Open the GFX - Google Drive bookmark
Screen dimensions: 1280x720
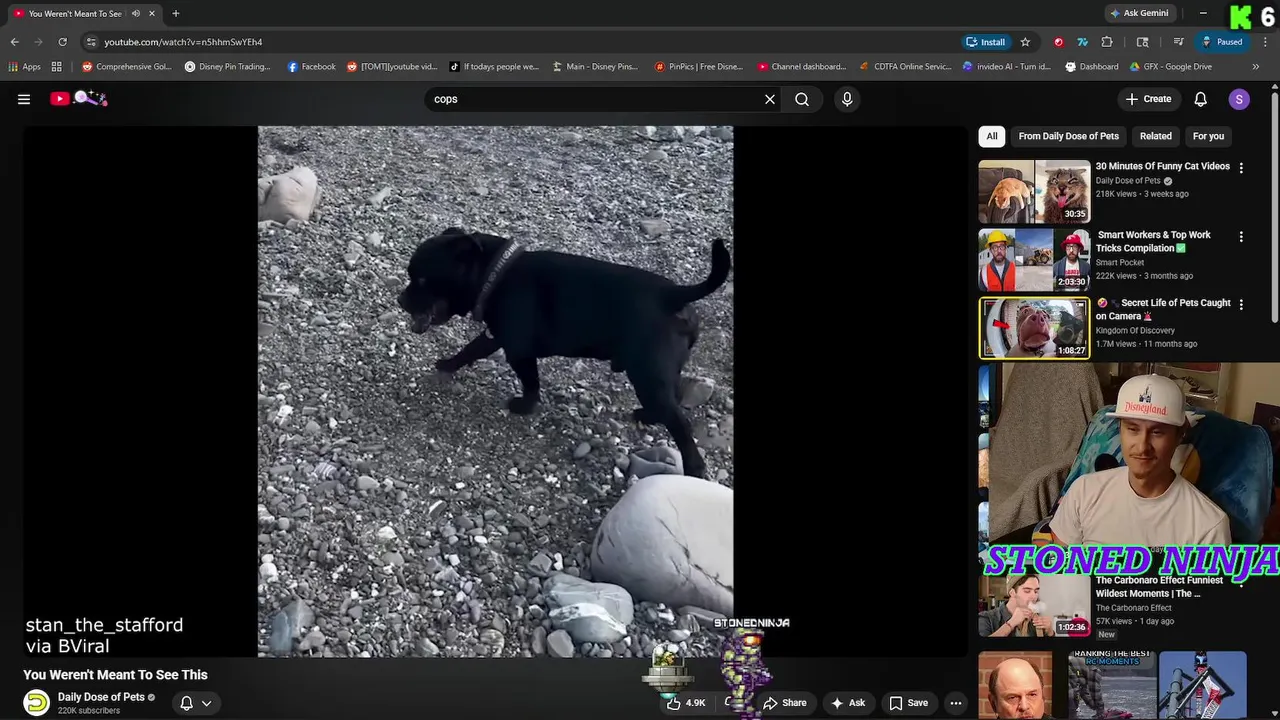pos(1171,67)
